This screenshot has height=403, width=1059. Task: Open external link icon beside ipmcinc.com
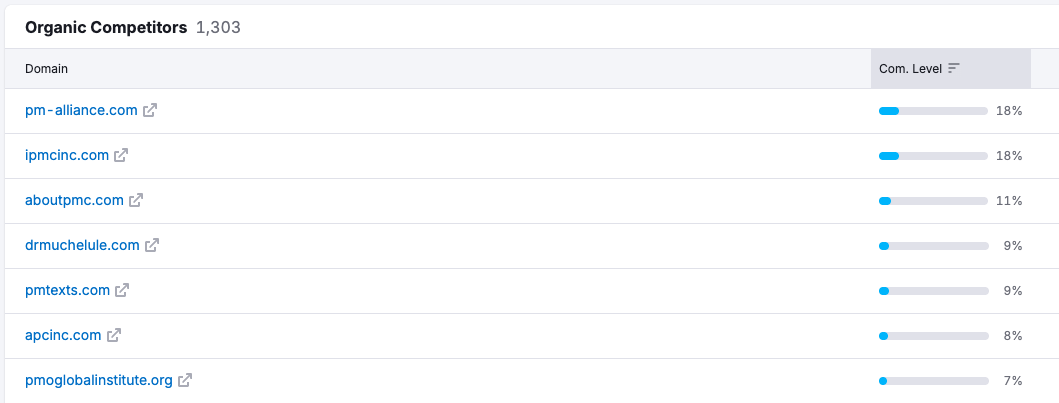(121, 155)
